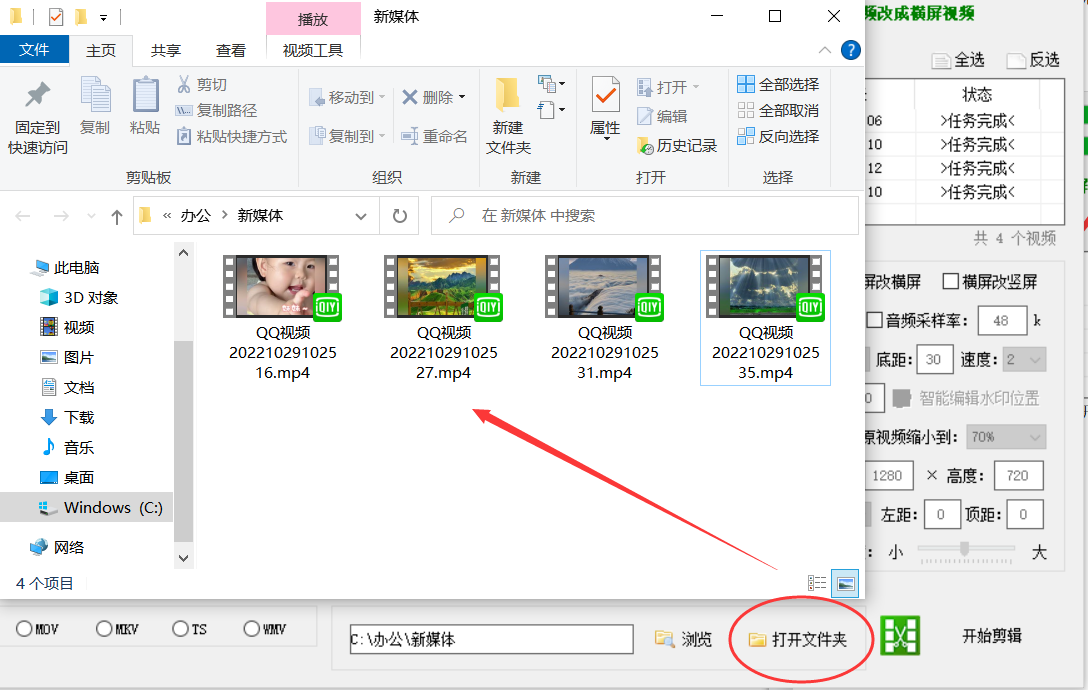Screen dimensions: 1088x690
Task: Click the green scissors clip icon
Action: coord(900,636)
